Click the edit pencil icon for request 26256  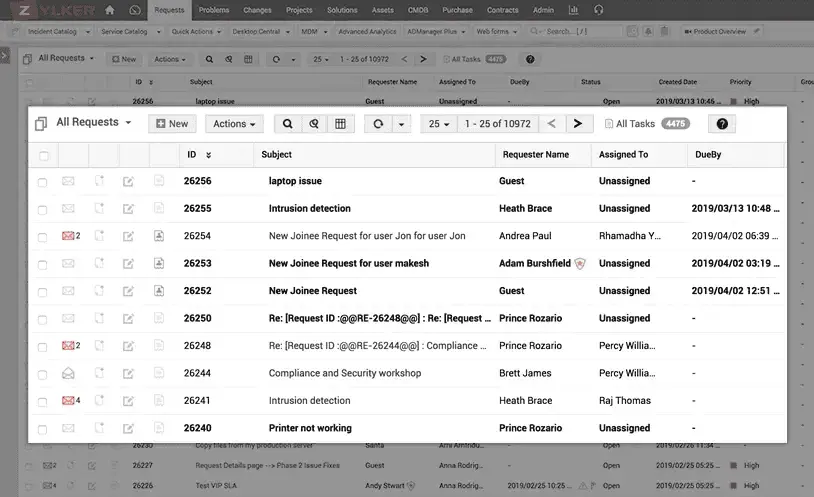(x=128, y=181)
